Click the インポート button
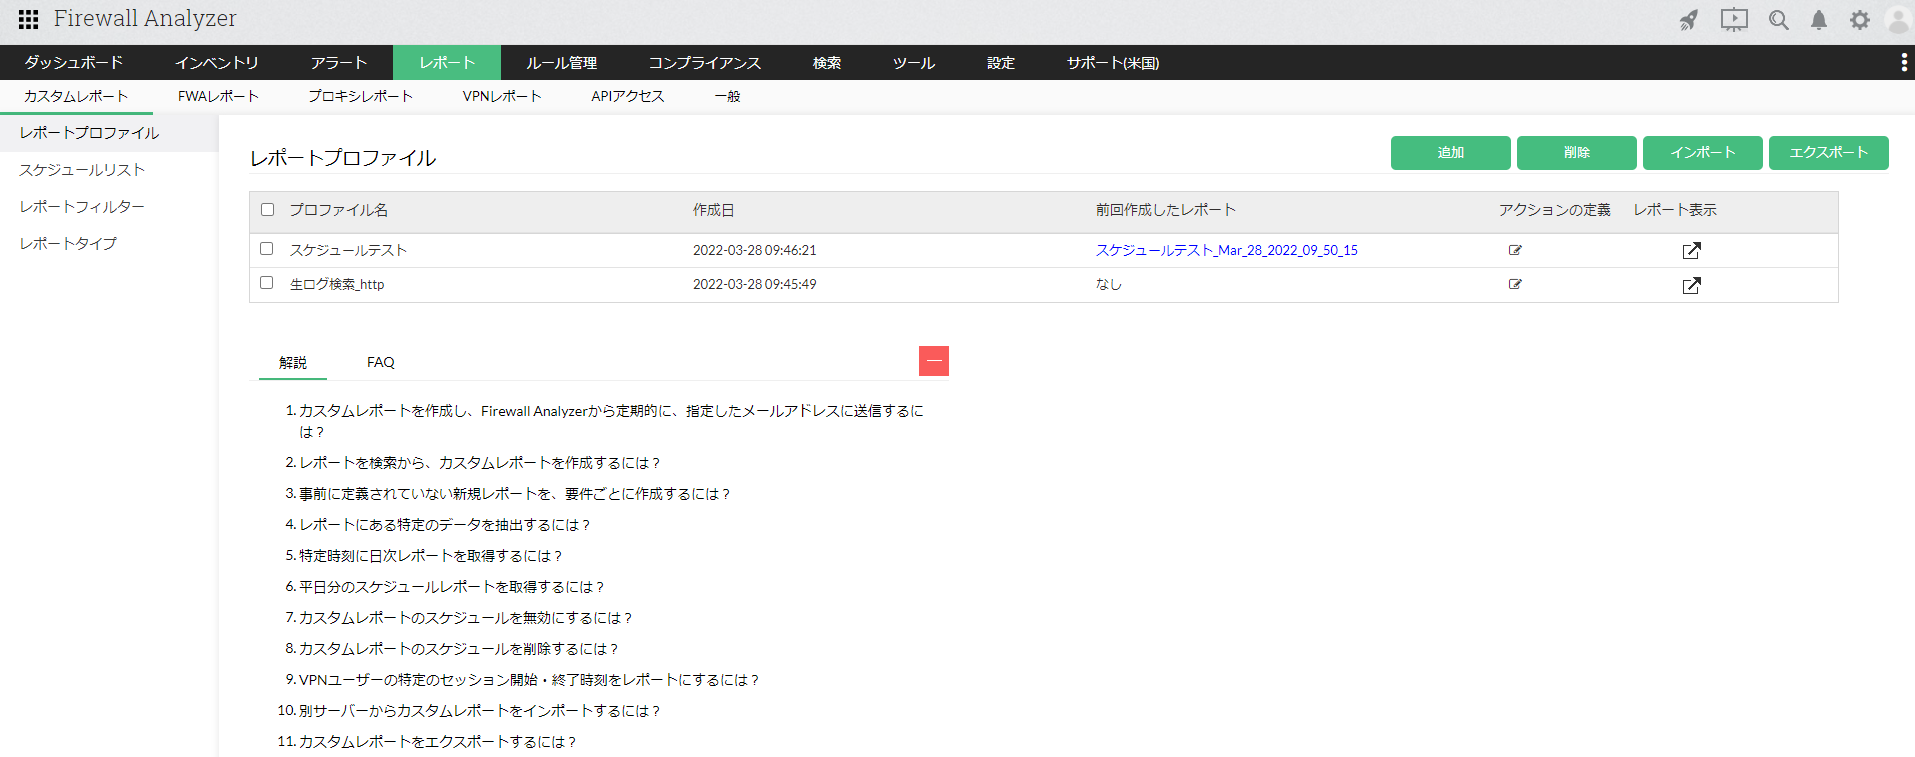Viewport: 1915px width, 757px height. click(1703, 153)
